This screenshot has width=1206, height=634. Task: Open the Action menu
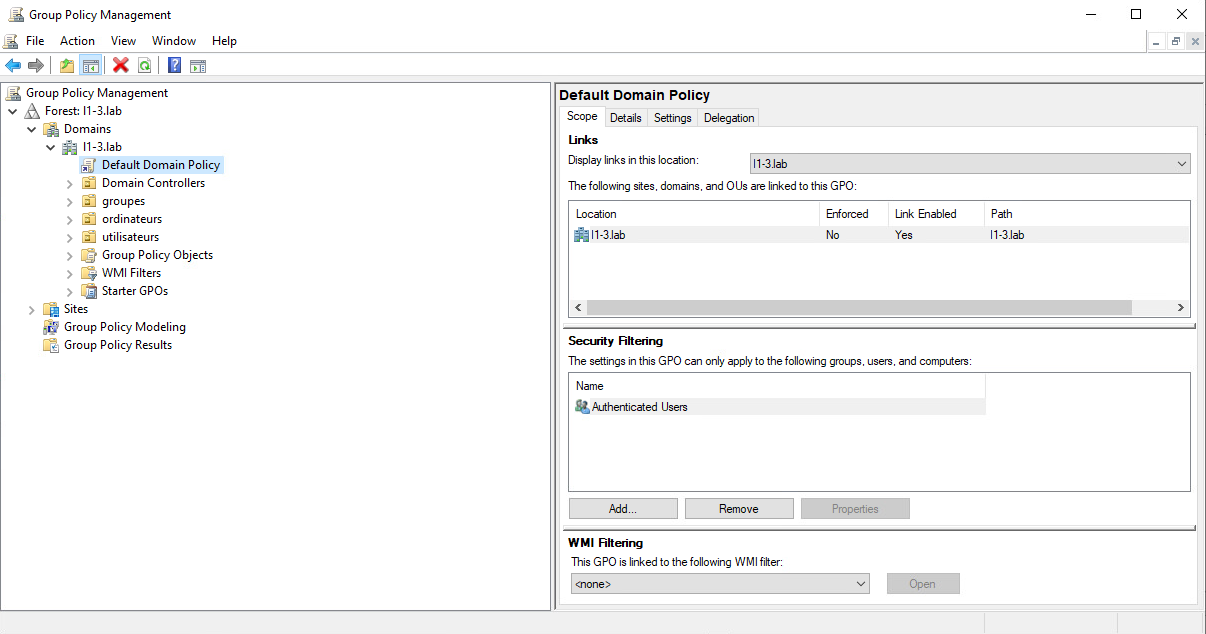coord(77,41)
